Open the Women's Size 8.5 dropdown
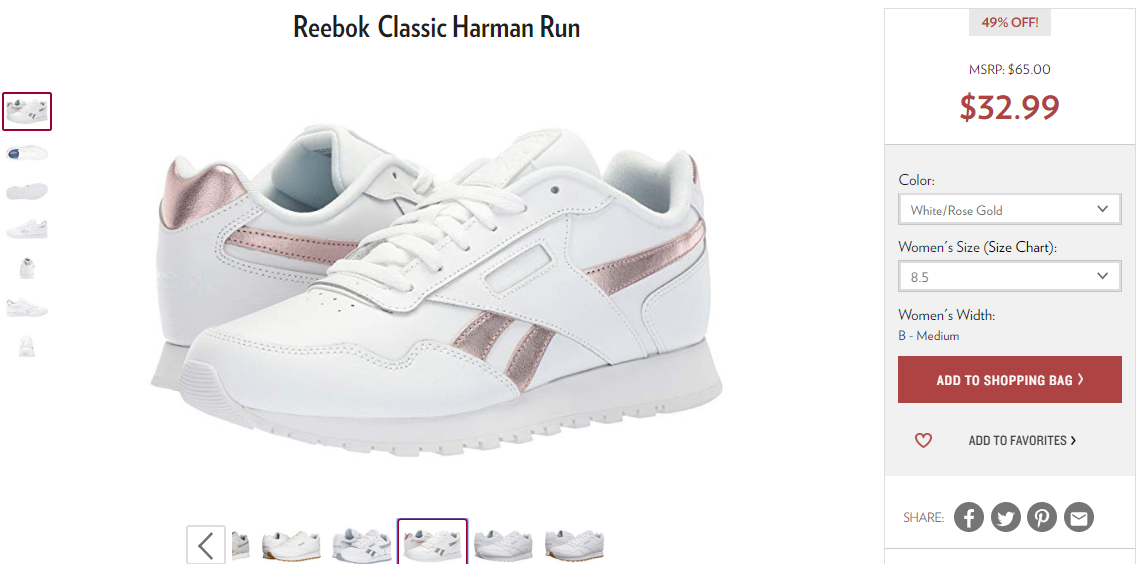Viewport: 1139px width, 564px height. (x=1010, y=276)
